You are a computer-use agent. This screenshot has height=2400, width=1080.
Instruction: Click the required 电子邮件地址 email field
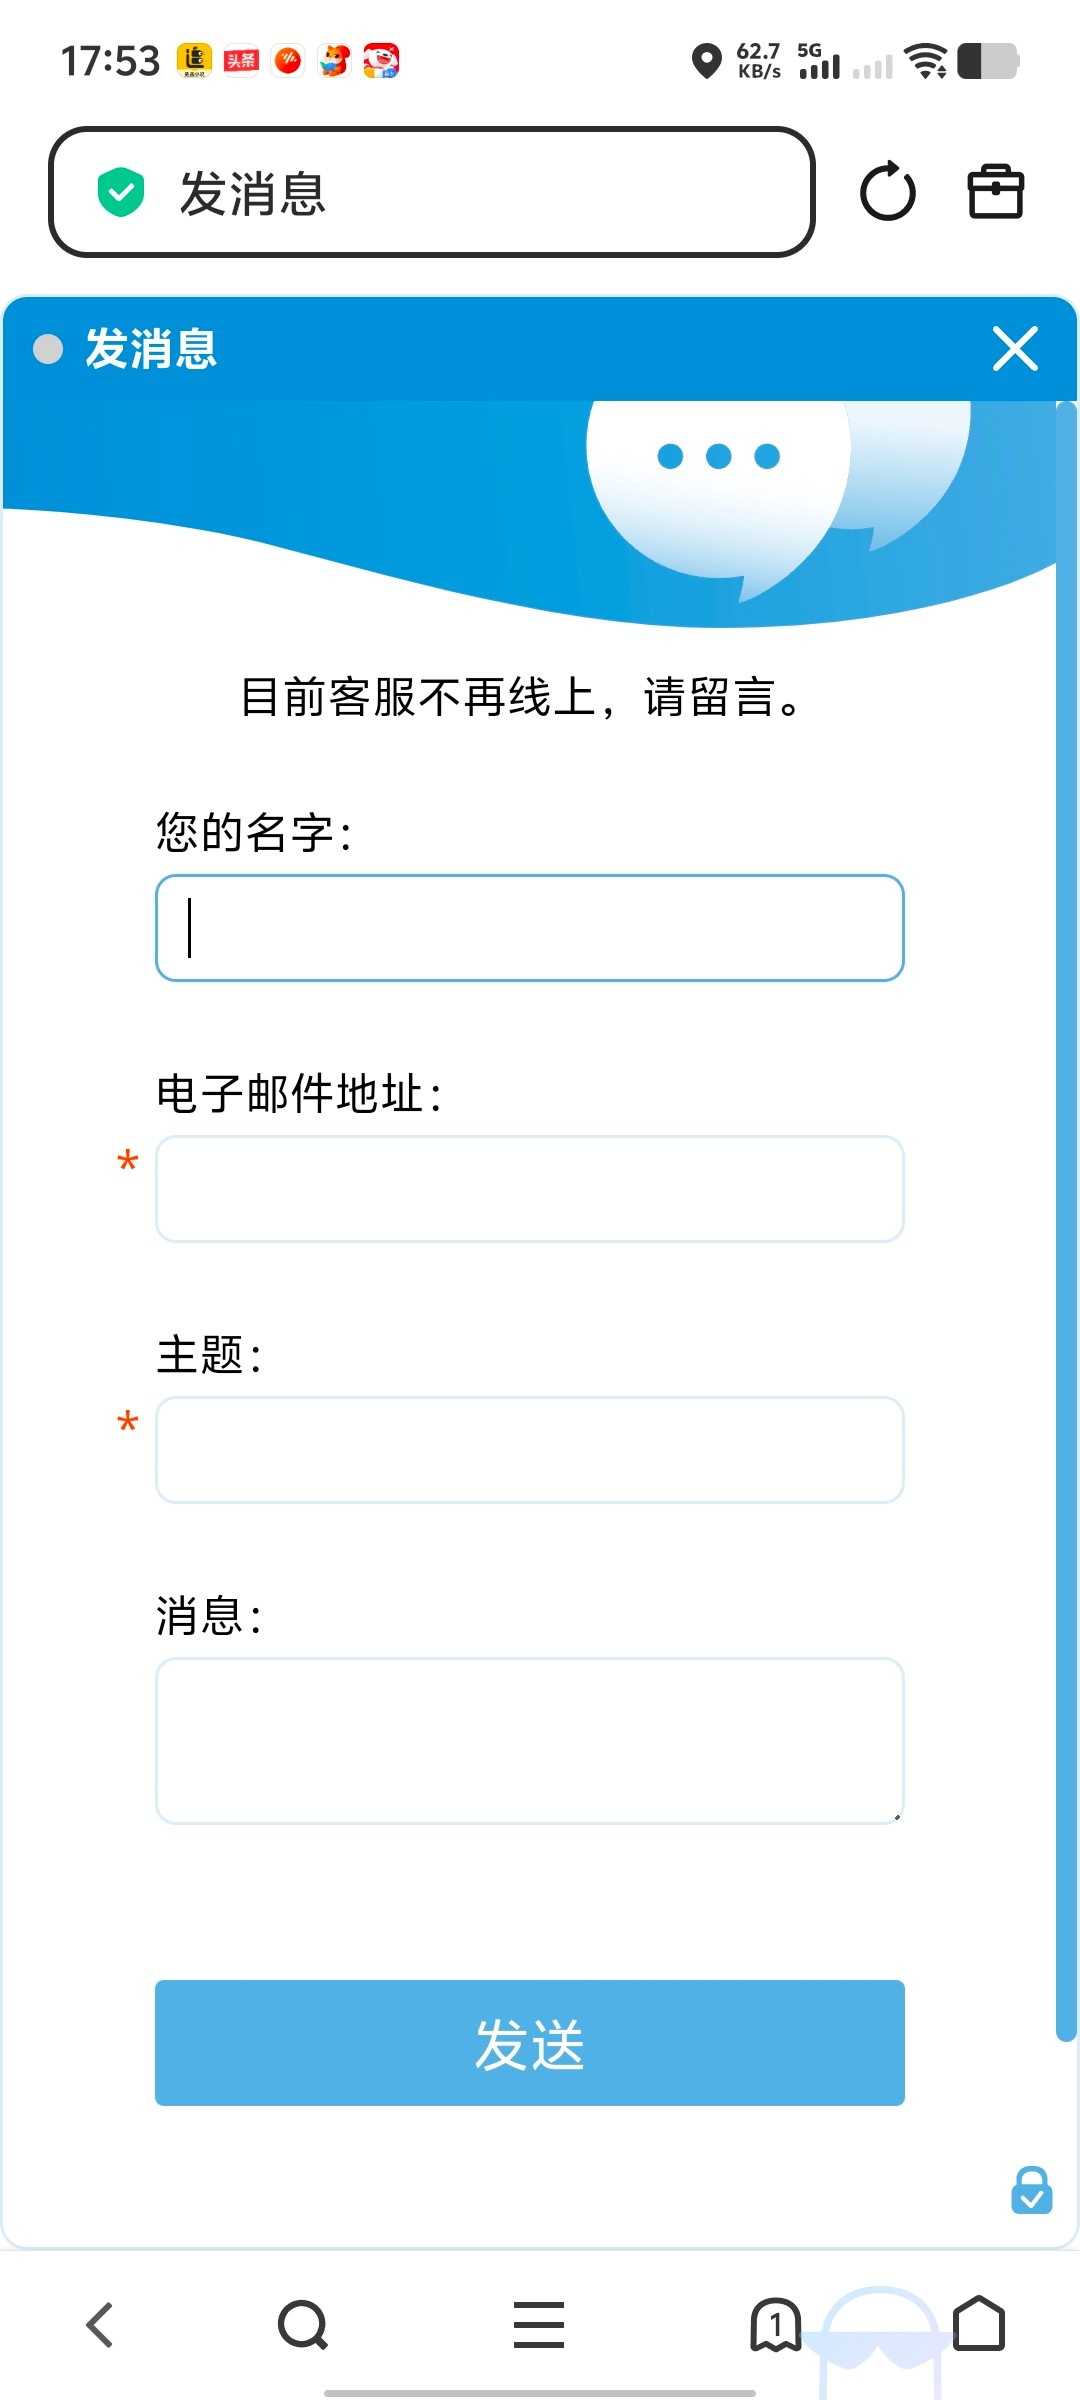pyautogui.click(x=528, y=1189)
